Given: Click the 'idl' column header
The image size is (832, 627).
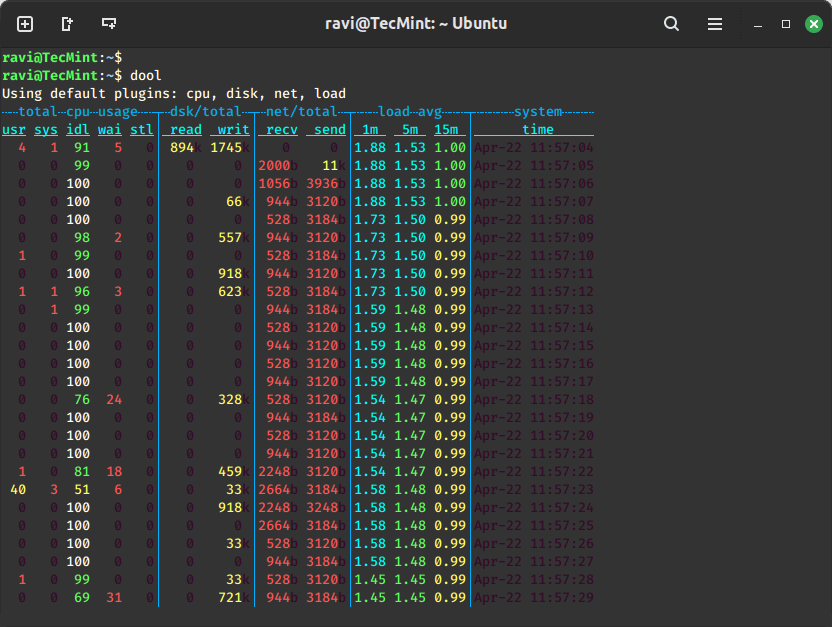Looking at the screenshot, I should (x=77, y=129).
